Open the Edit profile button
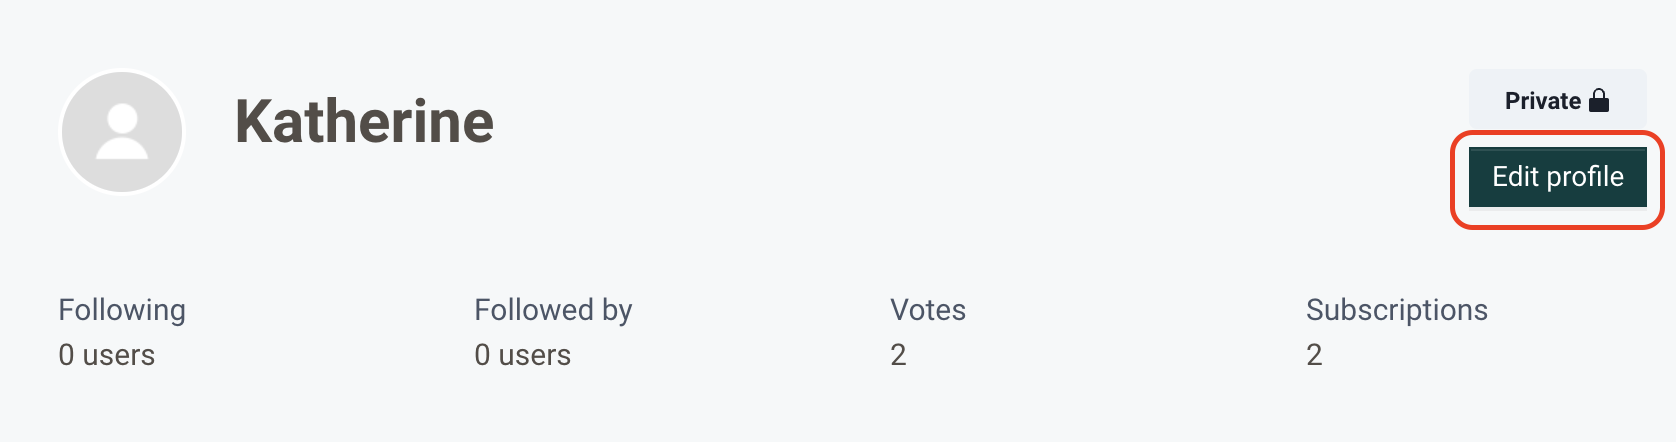This screenshot has height=442, width=1676. pyautogui.click(x=1557, y=177)
